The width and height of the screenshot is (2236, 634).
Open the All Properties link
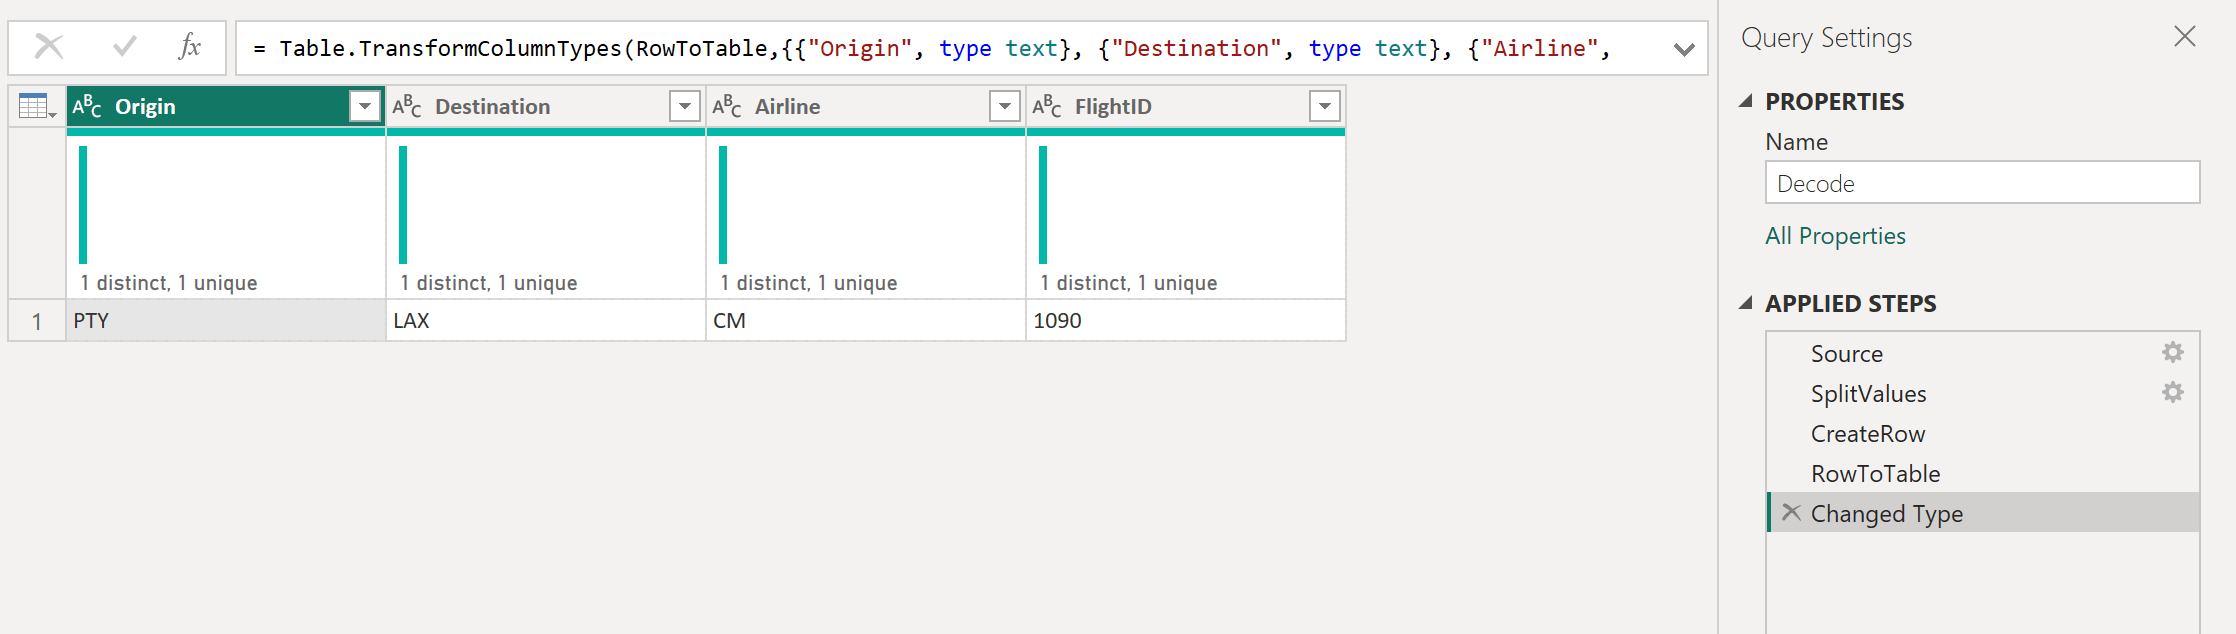pyautogui.click(x=1835, y=236)
